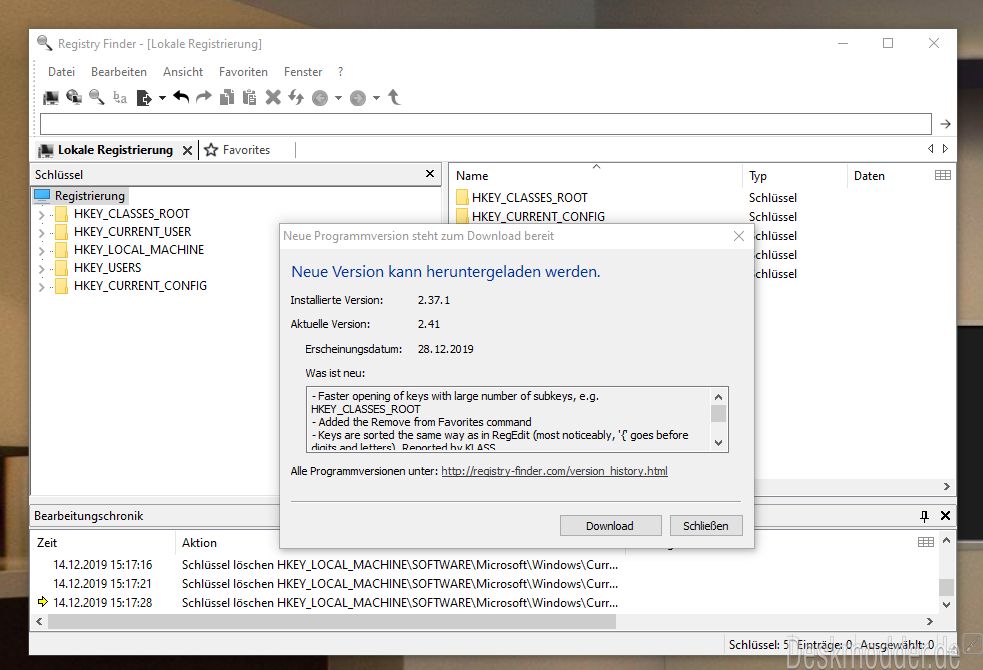Viewport: 983px width, 670px height.
Task: Click the Schließen button
Action: click(706, 526)
